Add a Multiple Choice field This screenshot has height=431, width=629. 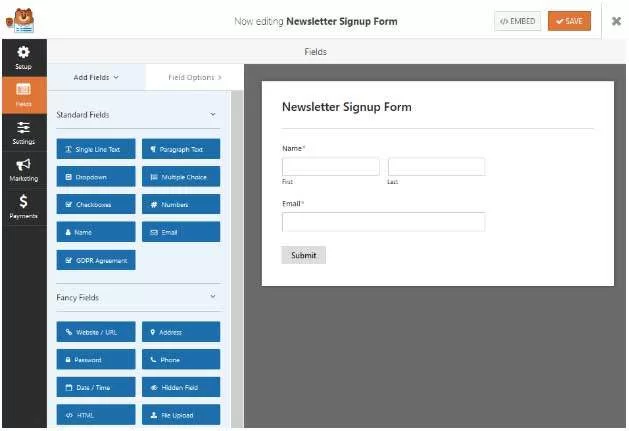click(x=181, y=177)
